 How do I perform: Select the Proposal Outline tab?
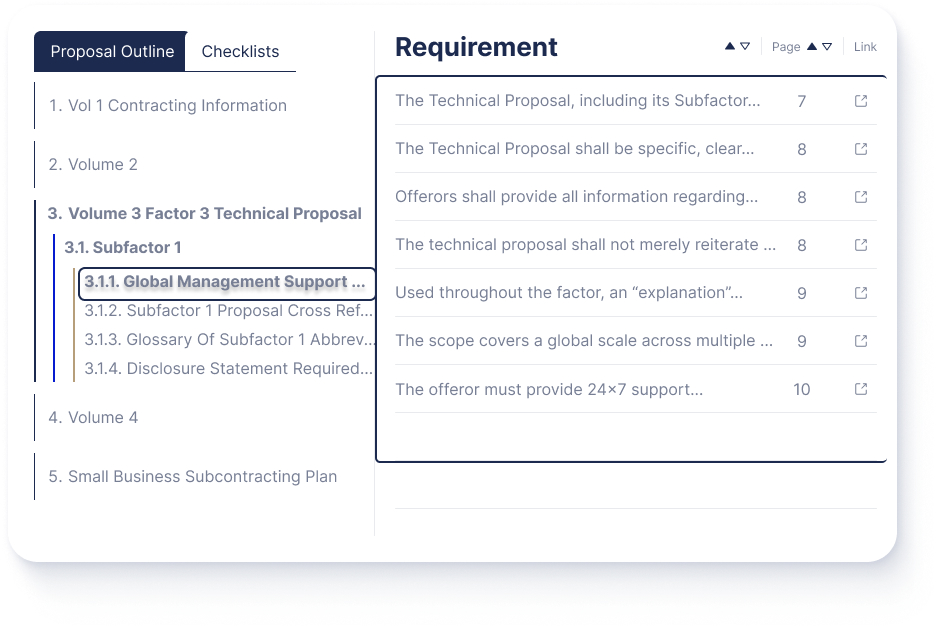pyautogui.click(x=112, y=52)
